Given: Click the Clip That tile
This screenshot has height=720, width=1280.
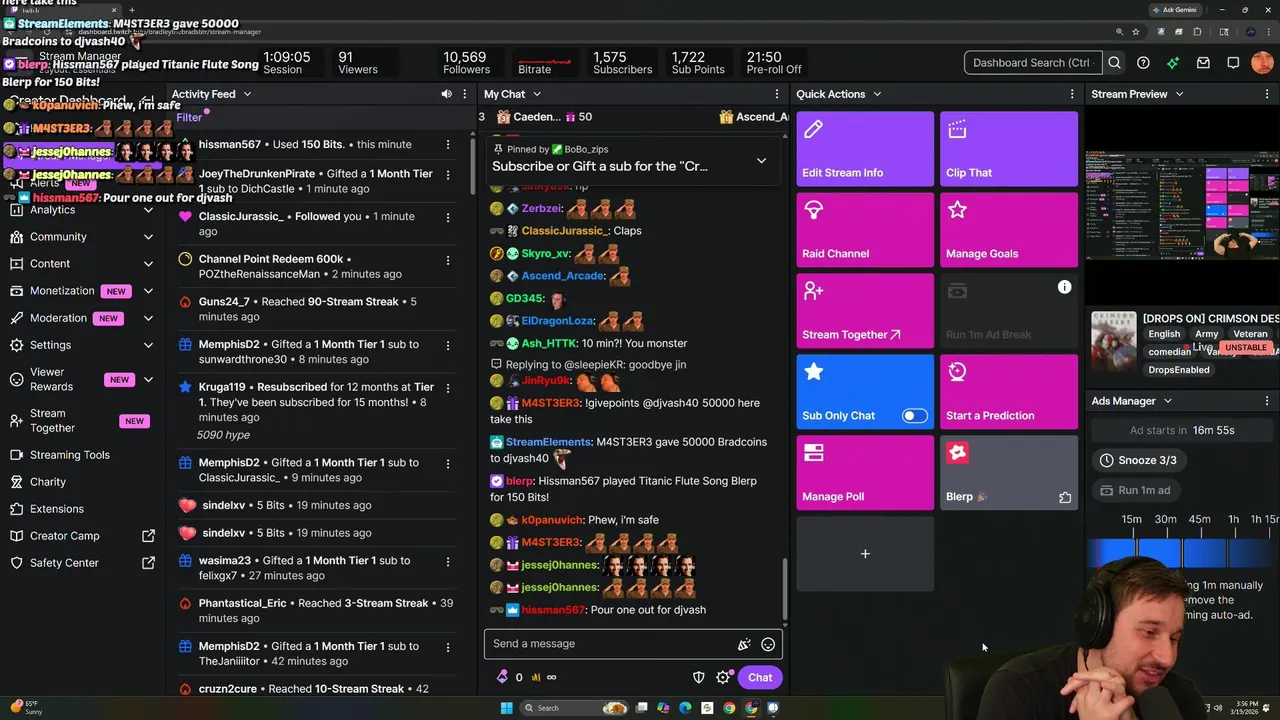Looking at the screenshot, I should [x=1009, y=149].
